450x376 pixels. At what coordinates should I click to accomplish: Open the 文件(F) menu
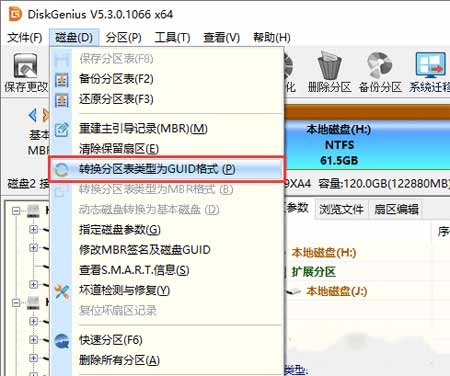pyautogui.click(x=25, y=37)
